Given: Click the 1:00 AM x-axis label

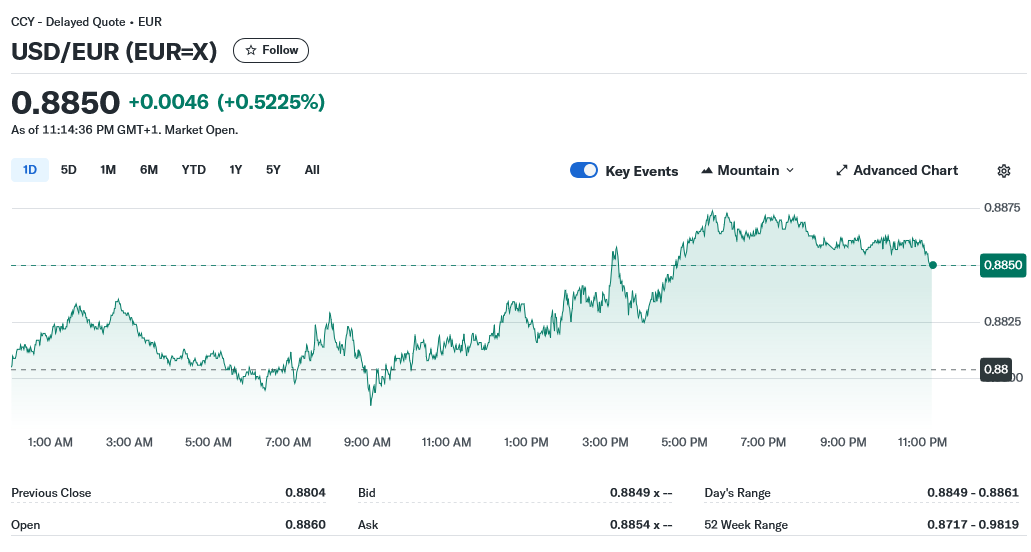Looking at the screenshot, I should [50, 442].
